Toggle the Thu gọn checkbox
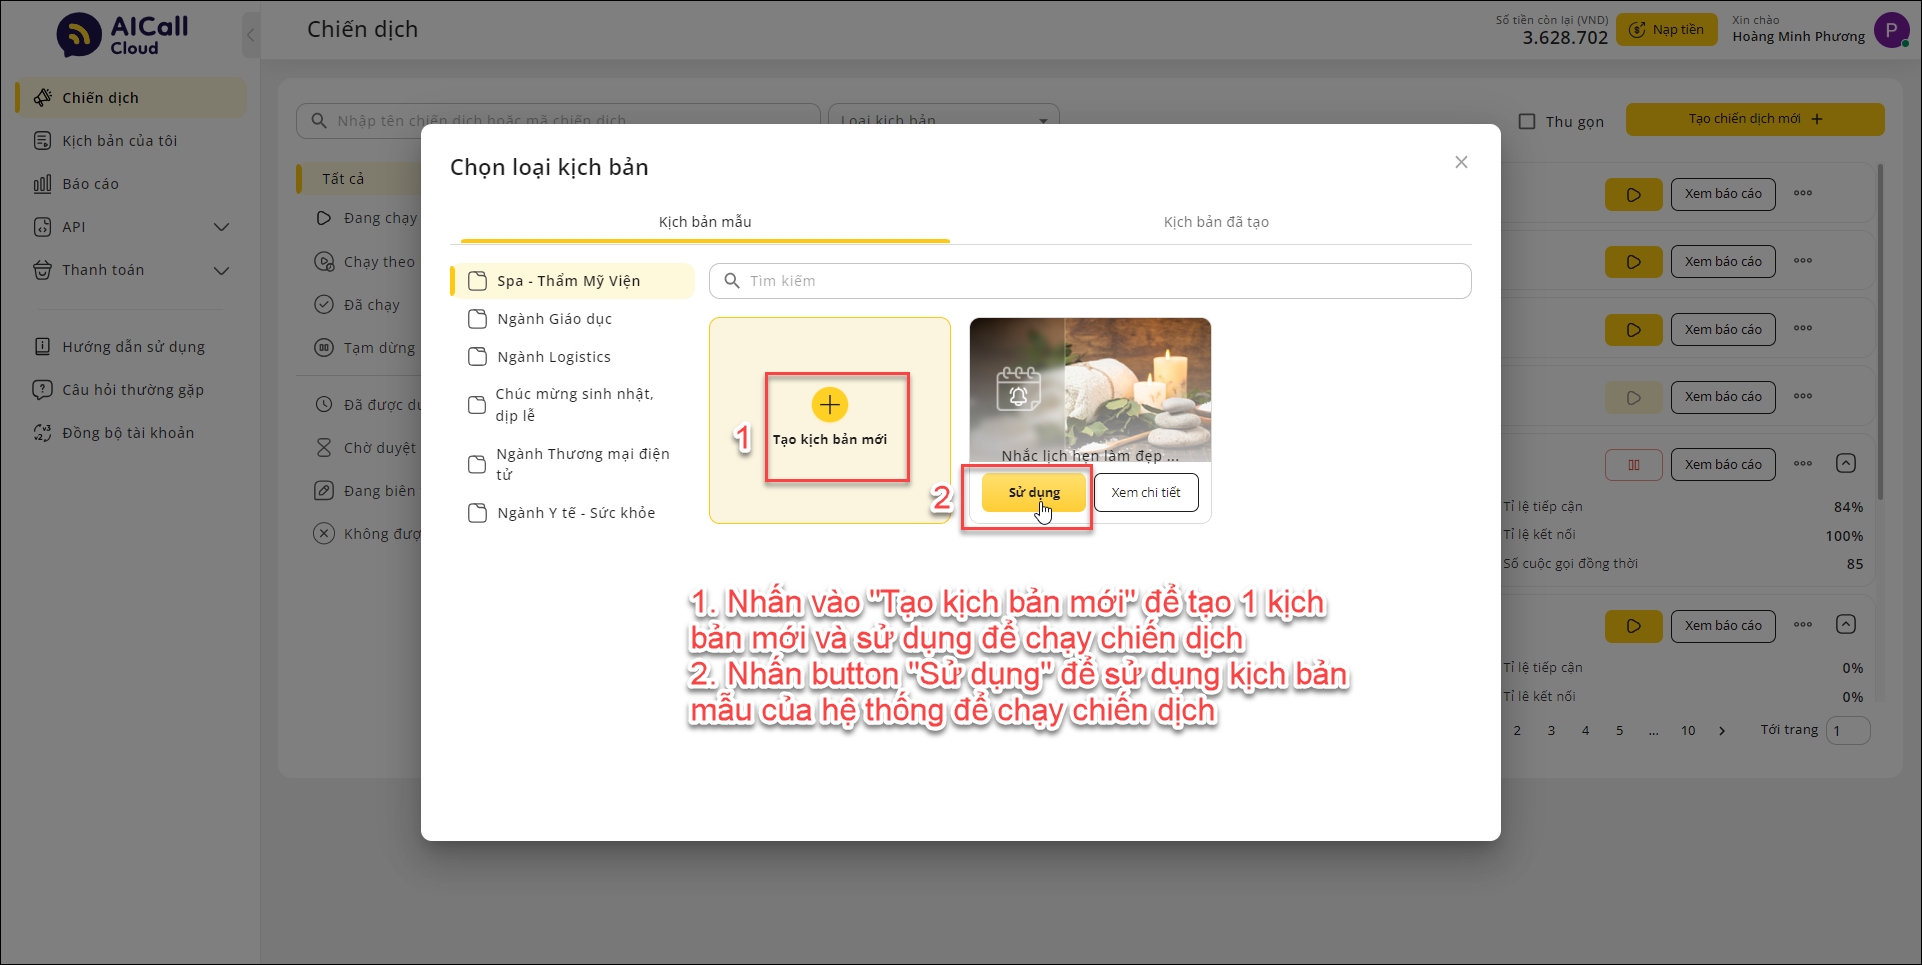 tap(1527, 121)
